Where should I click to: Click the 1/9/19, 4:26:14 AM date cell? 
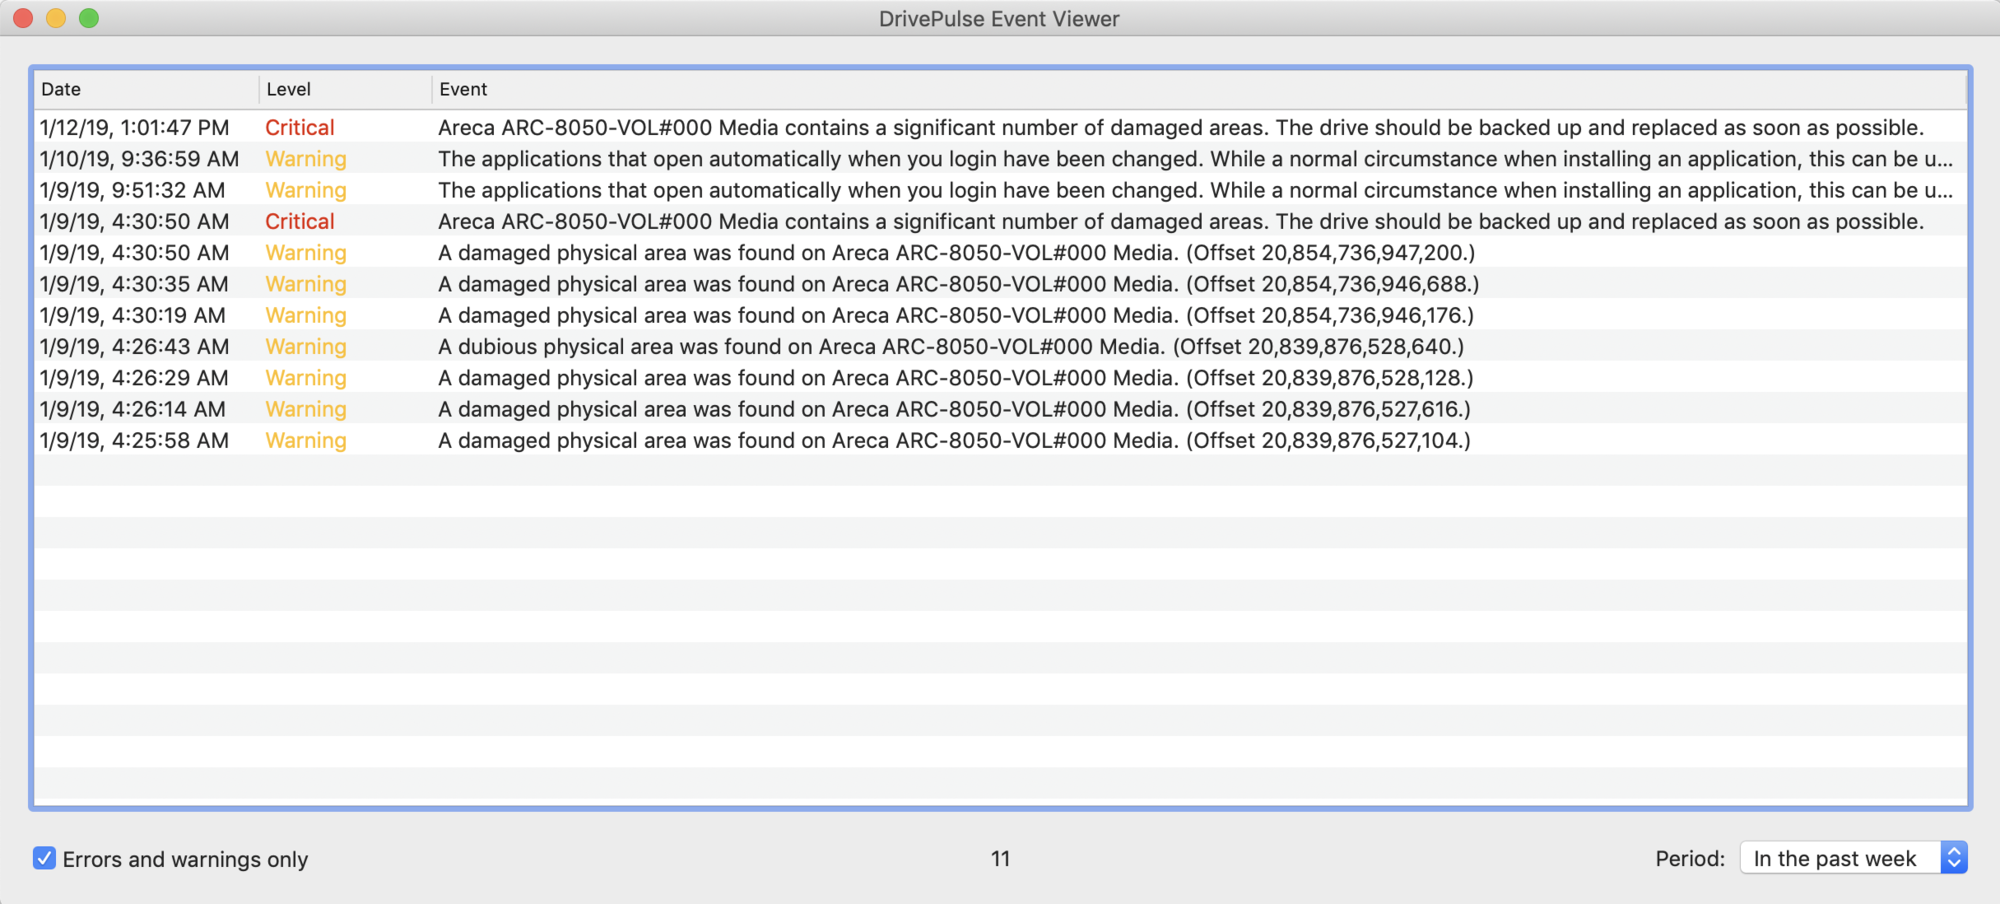click(x=133, y=409)
